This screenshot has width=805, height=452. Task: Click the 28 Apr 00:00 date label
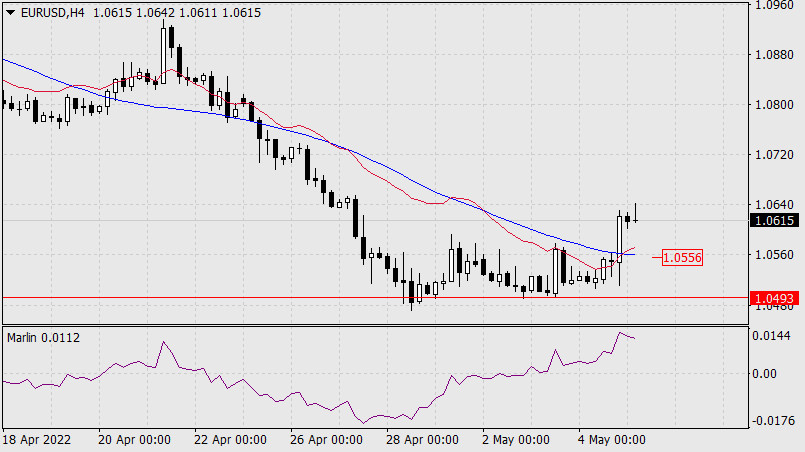click(422, 440)
